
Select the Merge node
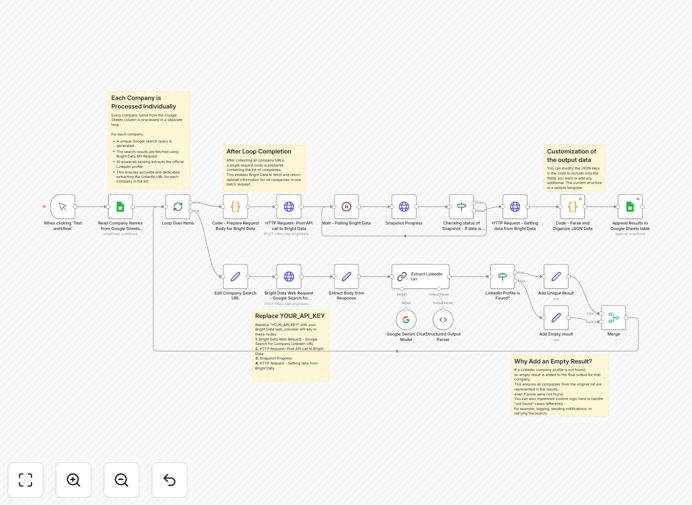613,317
